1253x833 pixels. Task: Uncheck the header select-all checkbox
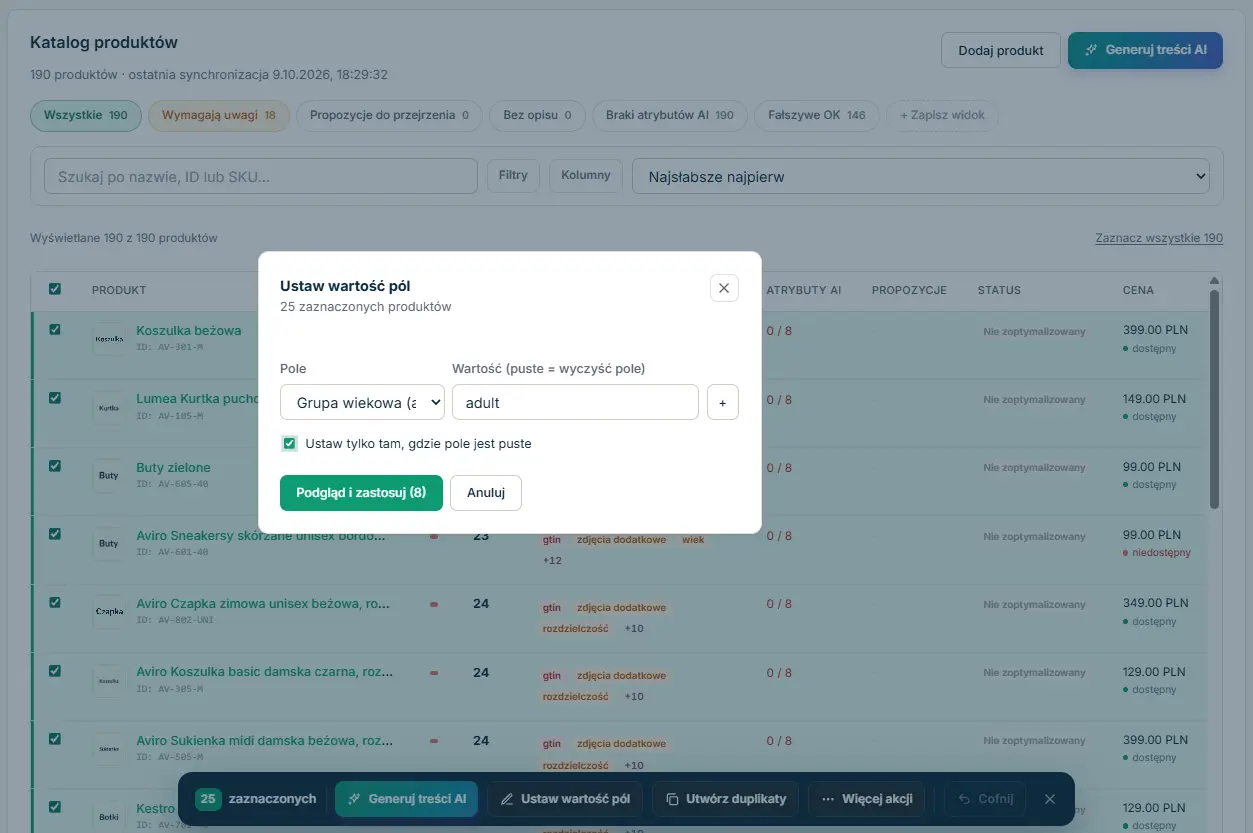pos(55,289)
